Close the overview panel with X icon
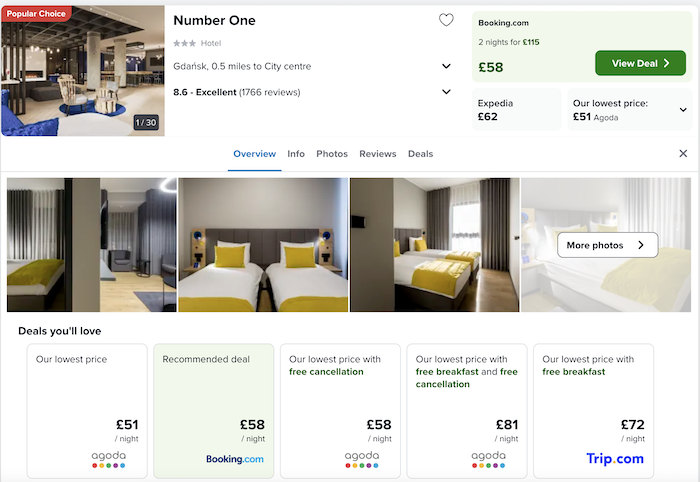 click(x=683, y=154)
